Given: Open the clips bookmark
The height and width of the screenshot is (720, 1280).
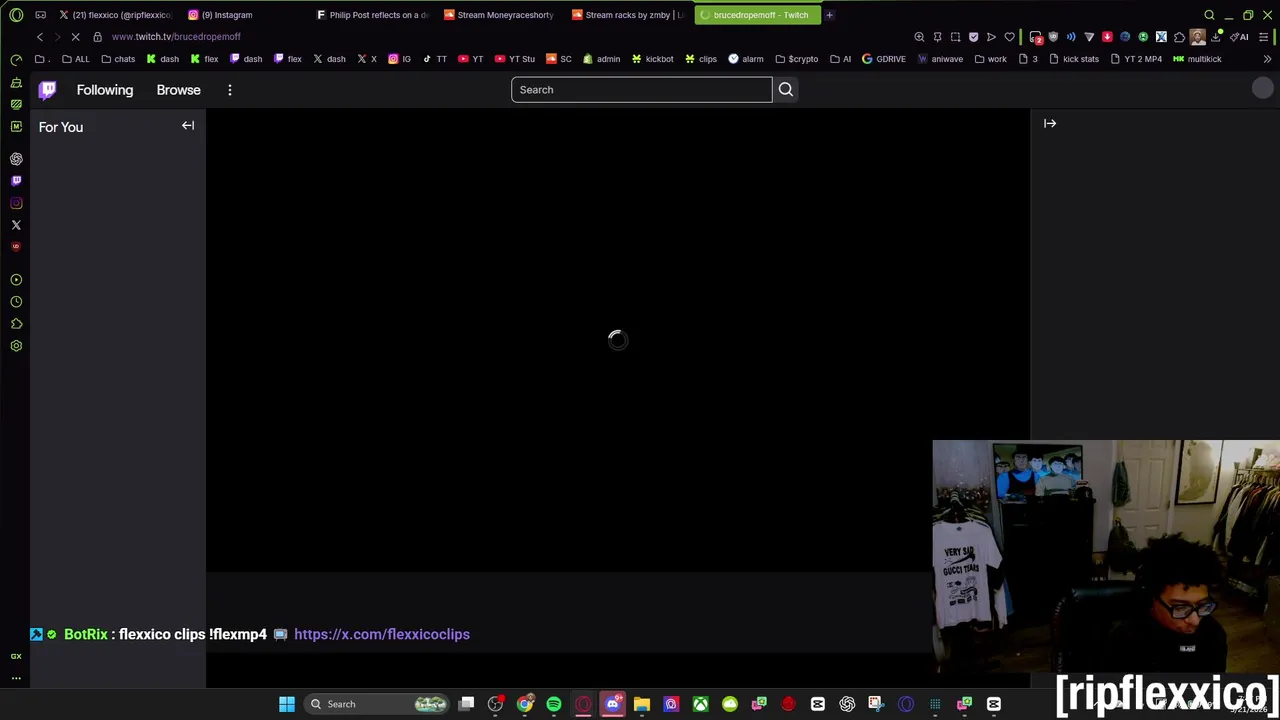Looking at the screenshot, I should (x=700, y=59).
